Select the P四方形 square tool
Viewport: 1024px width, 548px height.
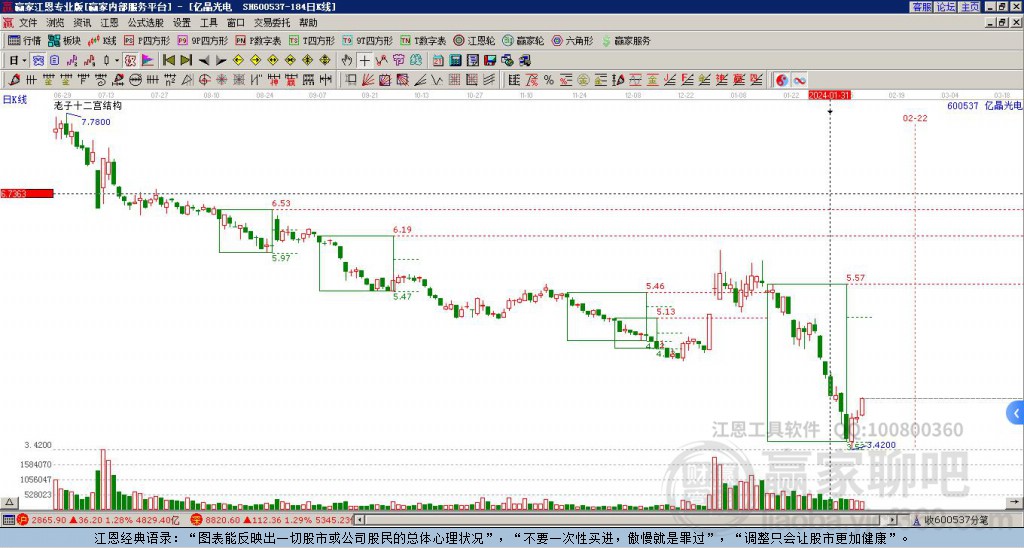coord(147,40)
